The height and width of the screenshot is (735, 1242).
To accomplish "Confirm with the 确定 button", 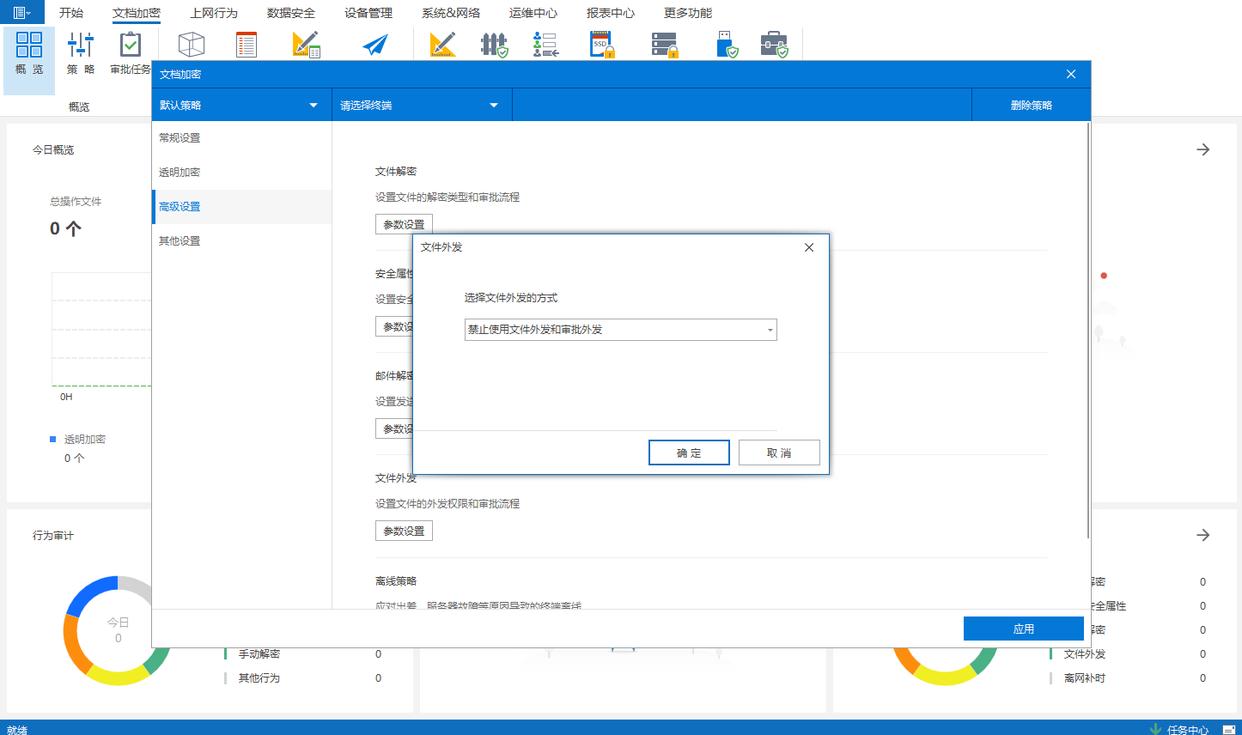I will click(689, 452).
